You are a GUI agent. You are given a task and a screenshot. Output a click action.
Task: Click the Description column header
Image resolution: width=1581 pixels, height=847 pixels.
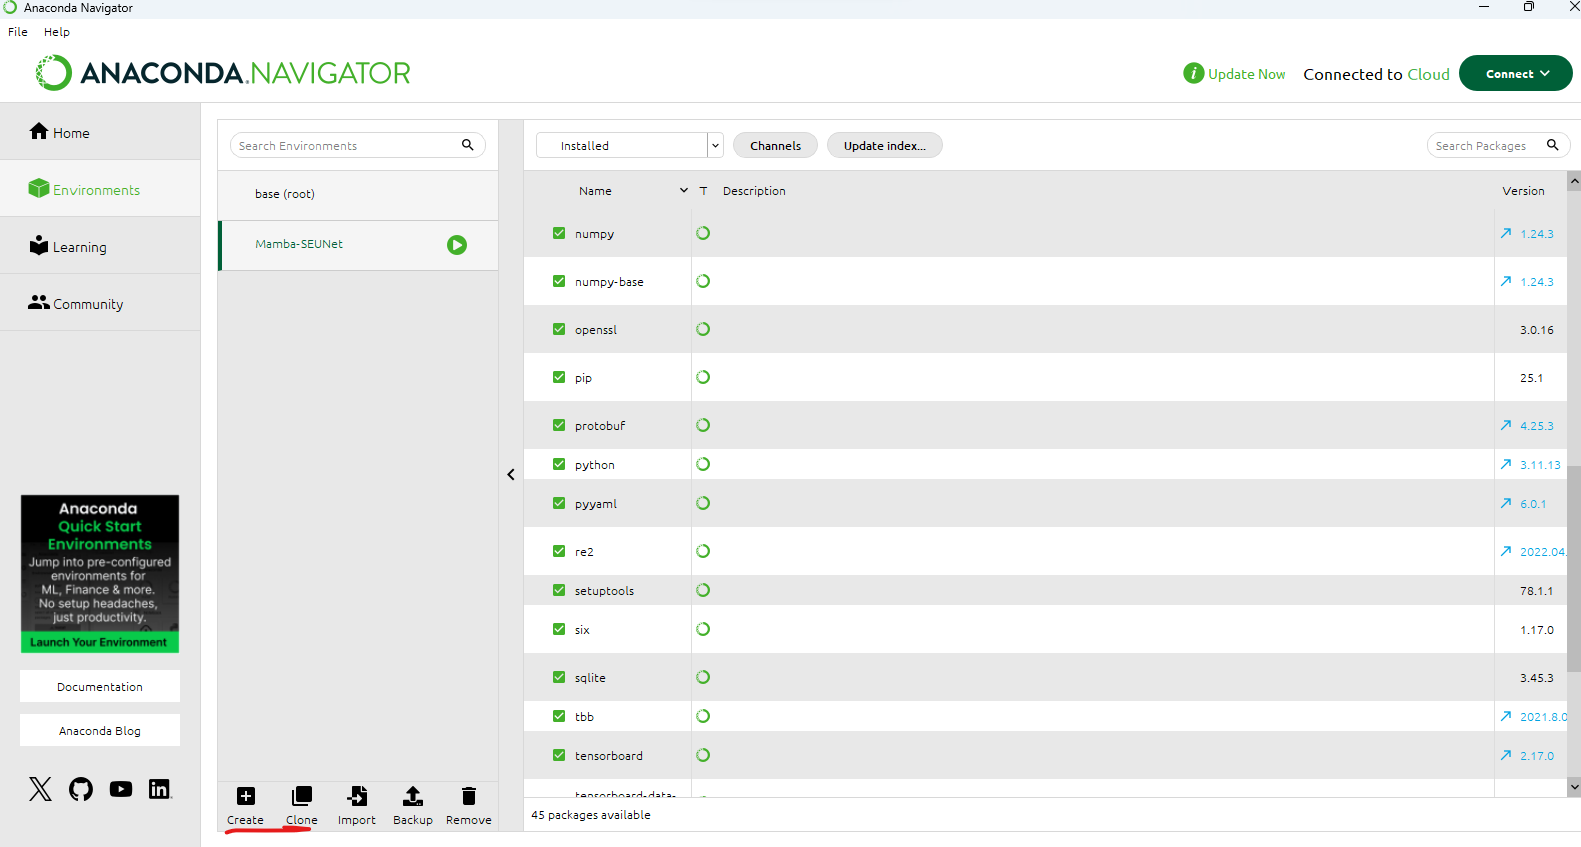click(754, 190)
